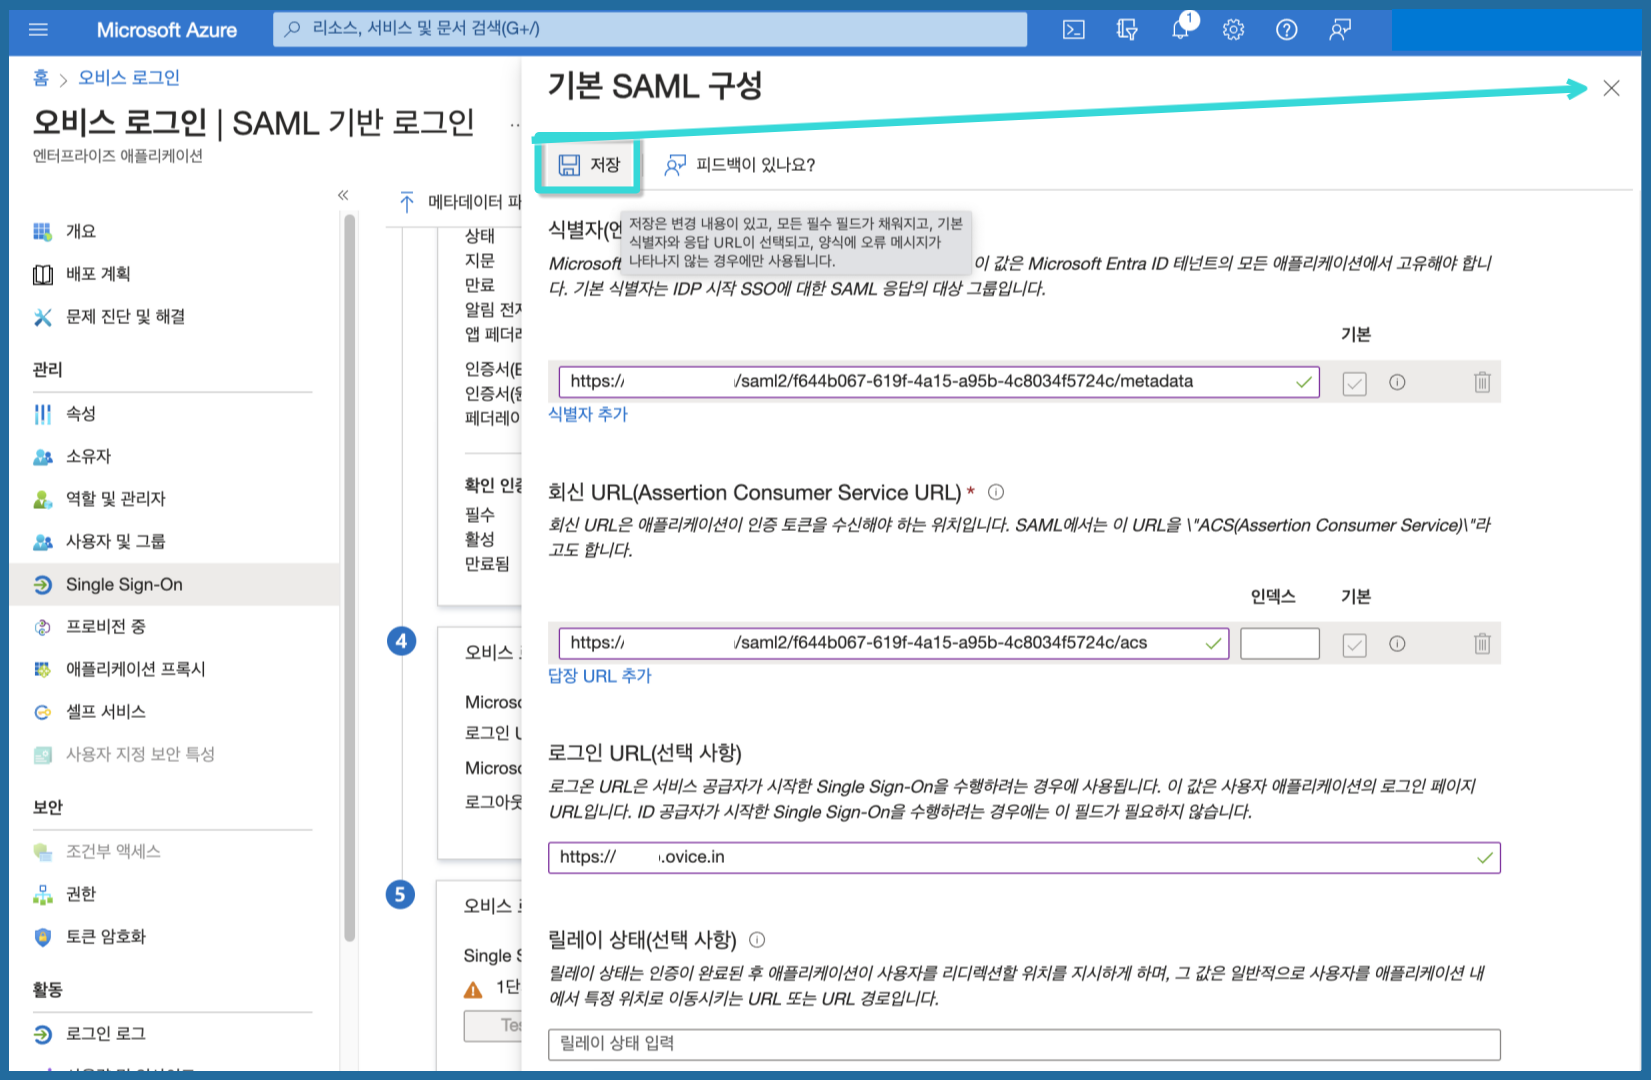Click the 릴레이 상태 입력 field

tap(1024, 1044)
